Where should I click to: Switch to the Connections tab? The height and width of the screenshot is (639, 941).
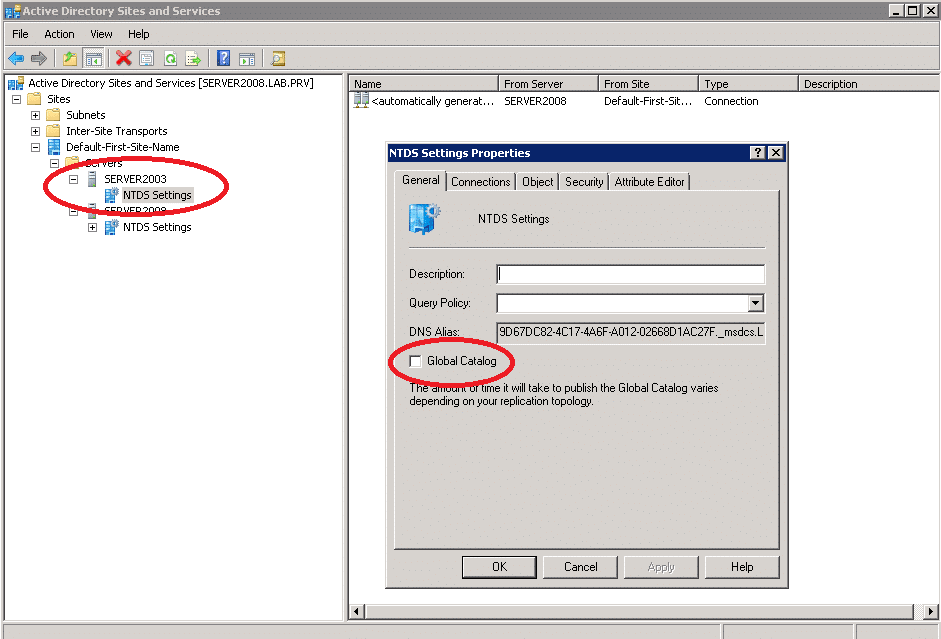pos(481,182)
